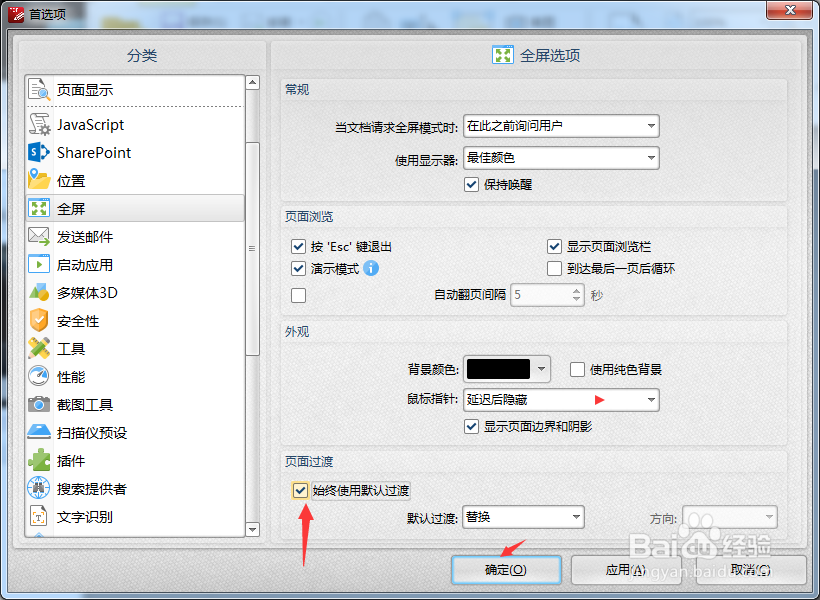Toggle 按 'Esc' 键退出 checkbox

[x=298, y=246]
